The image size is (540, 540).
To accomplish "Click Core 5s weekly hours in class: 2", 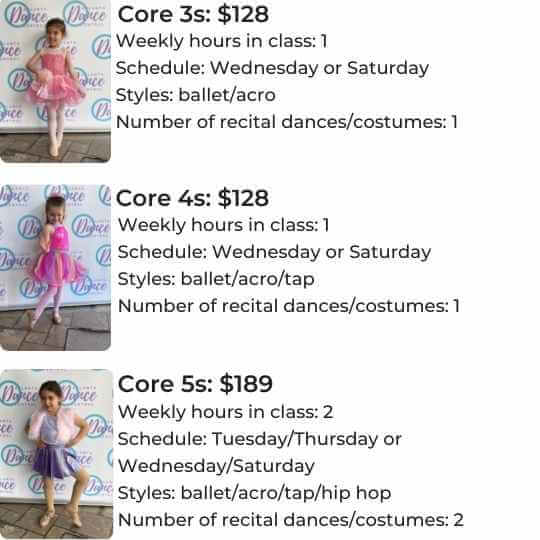I will coord(226,412).
